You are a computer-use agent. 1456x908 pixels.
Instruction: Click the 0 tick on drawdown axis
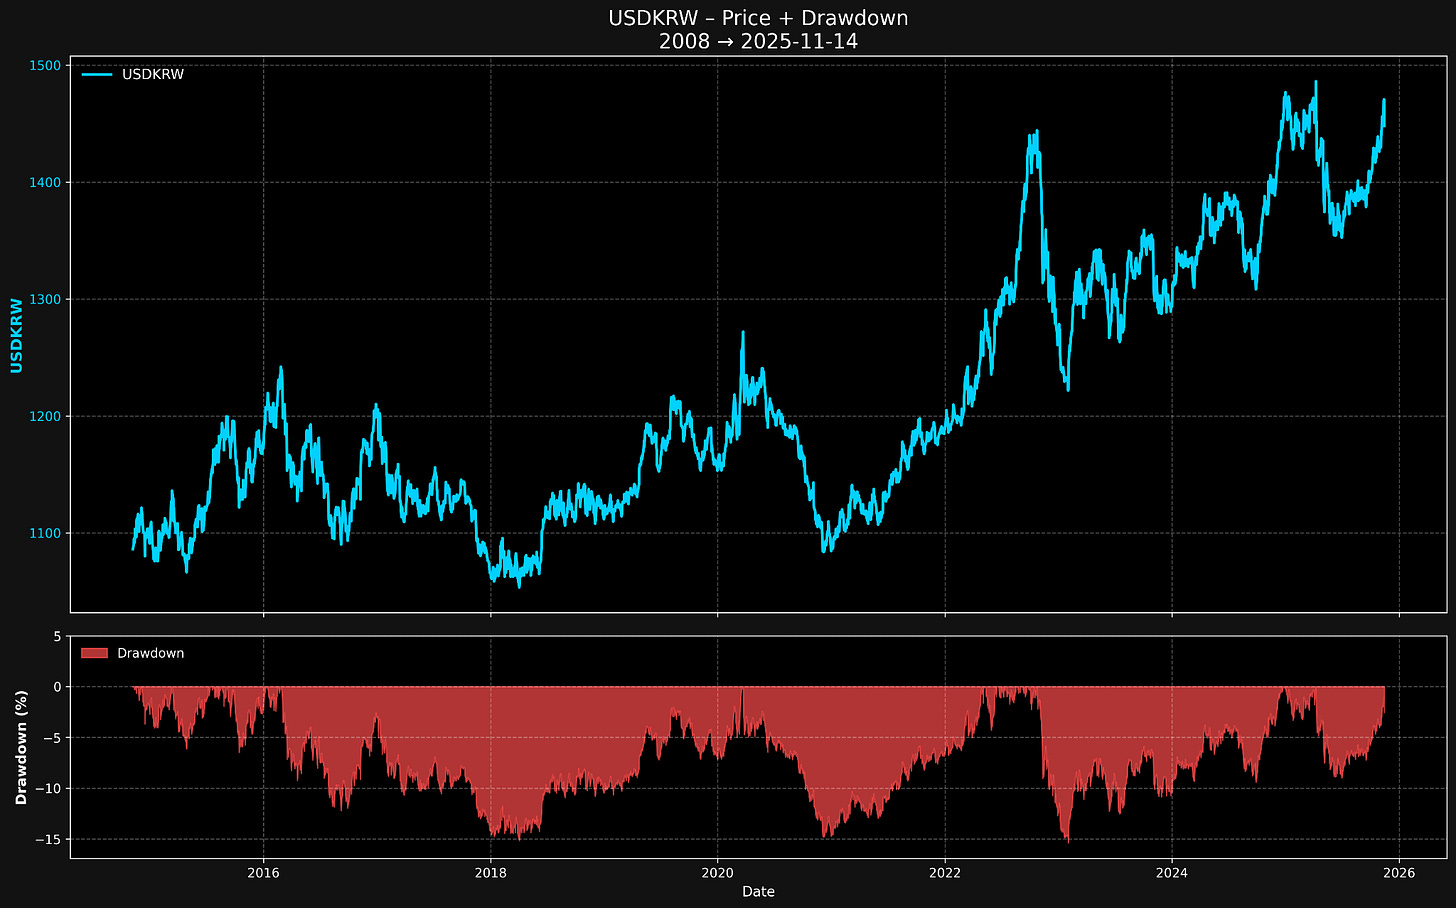pos(58,687)
